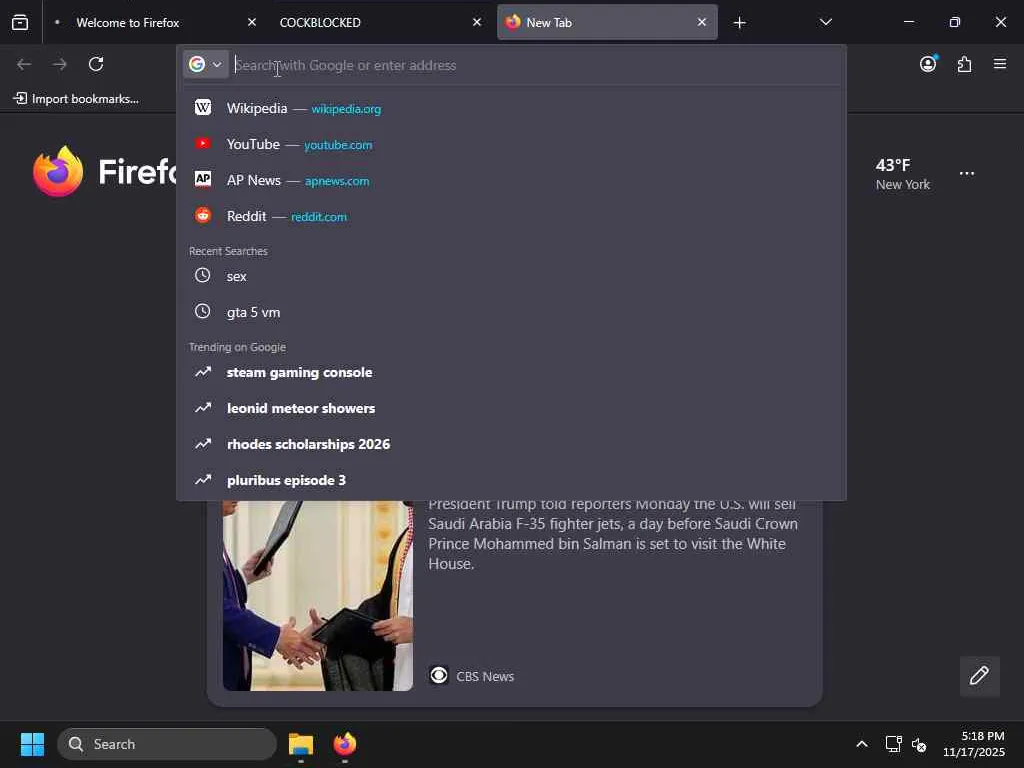
Task: Open the network status tray icon
Action: point(893,744)
